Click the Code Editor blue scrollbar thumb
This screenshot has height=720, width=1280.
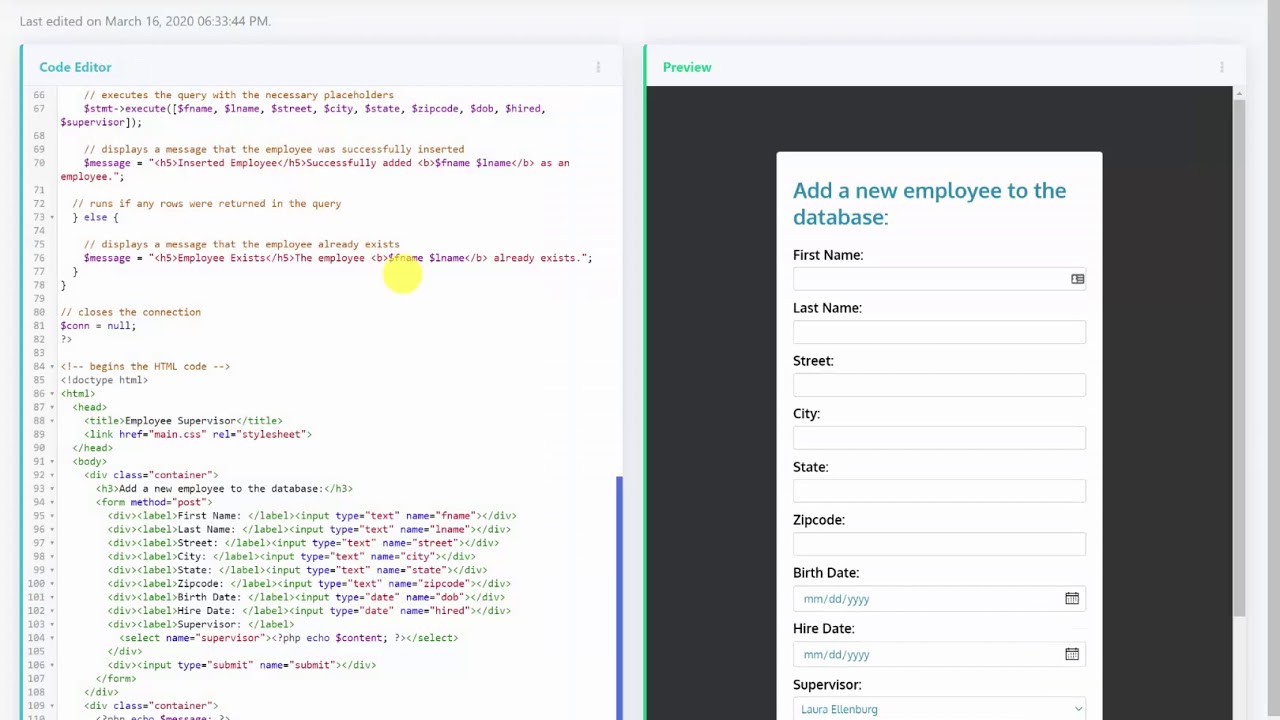pos(619,598)
